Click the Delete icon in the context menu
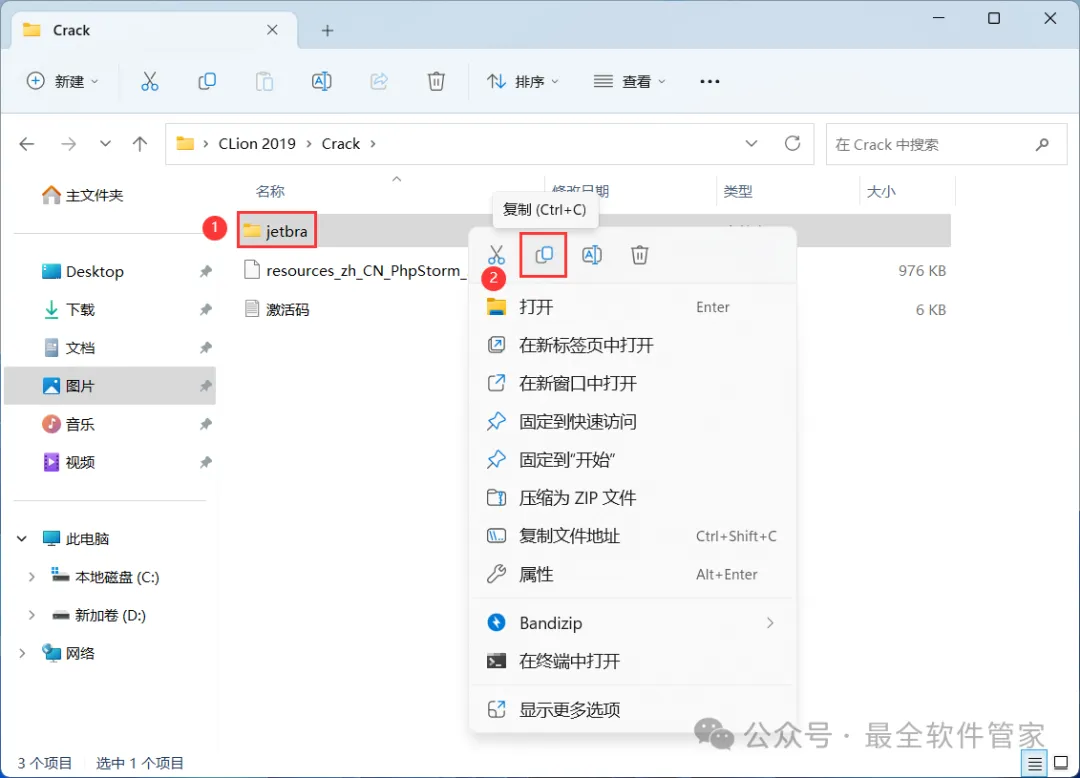This screenshot has width=1080, height=778. 639,255
